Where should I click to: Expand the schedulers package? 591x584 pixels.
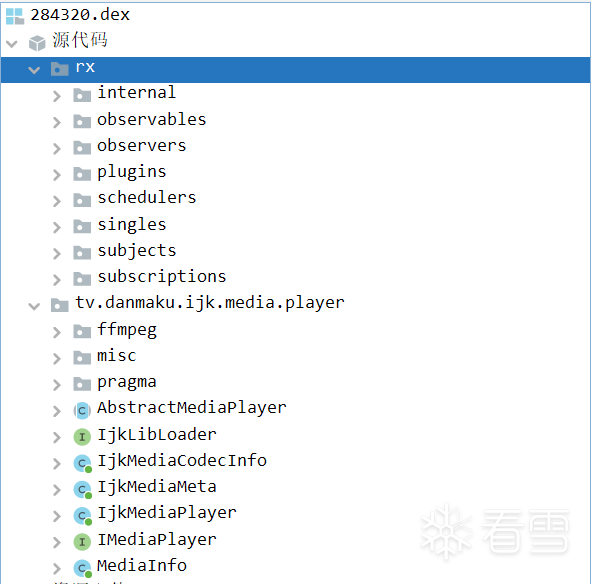point(57,201)
